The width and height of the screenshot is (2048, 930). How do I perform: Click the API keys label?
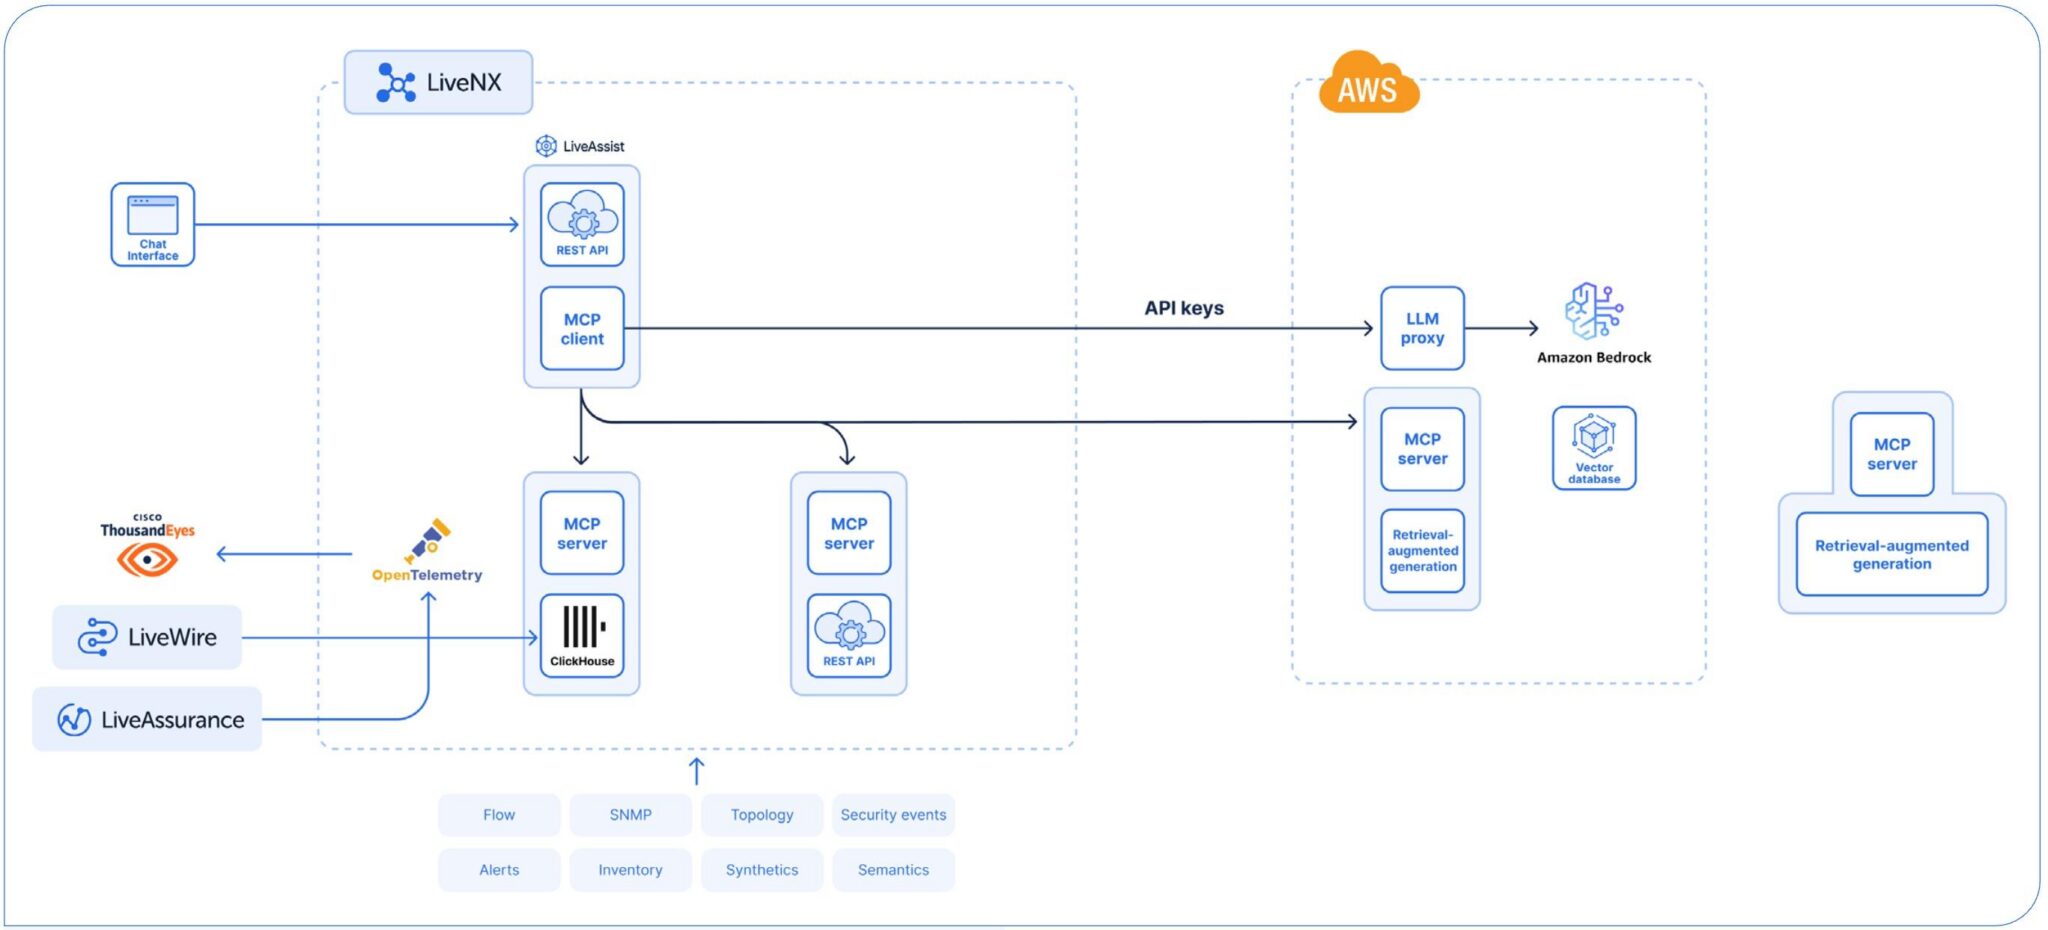point(1184,308)
